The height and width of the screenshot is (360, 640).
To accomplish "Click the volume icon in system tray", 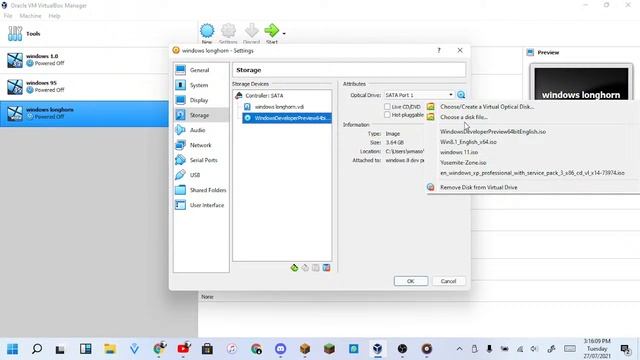I will [534, 349].
